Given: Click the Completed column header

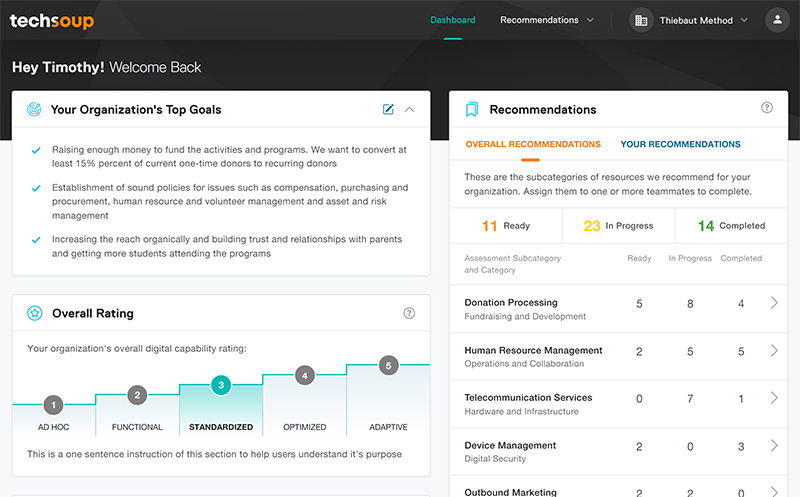Looking at the screenshot, I should click(x=741, y=258).
